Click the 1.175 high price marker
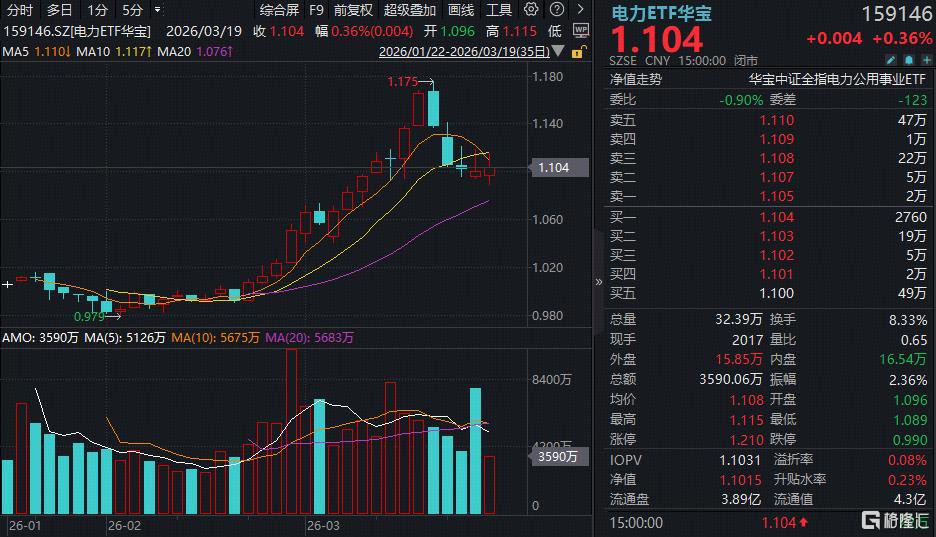The height and width of the screenshot is (537, 936). click(x=403, y=82)
